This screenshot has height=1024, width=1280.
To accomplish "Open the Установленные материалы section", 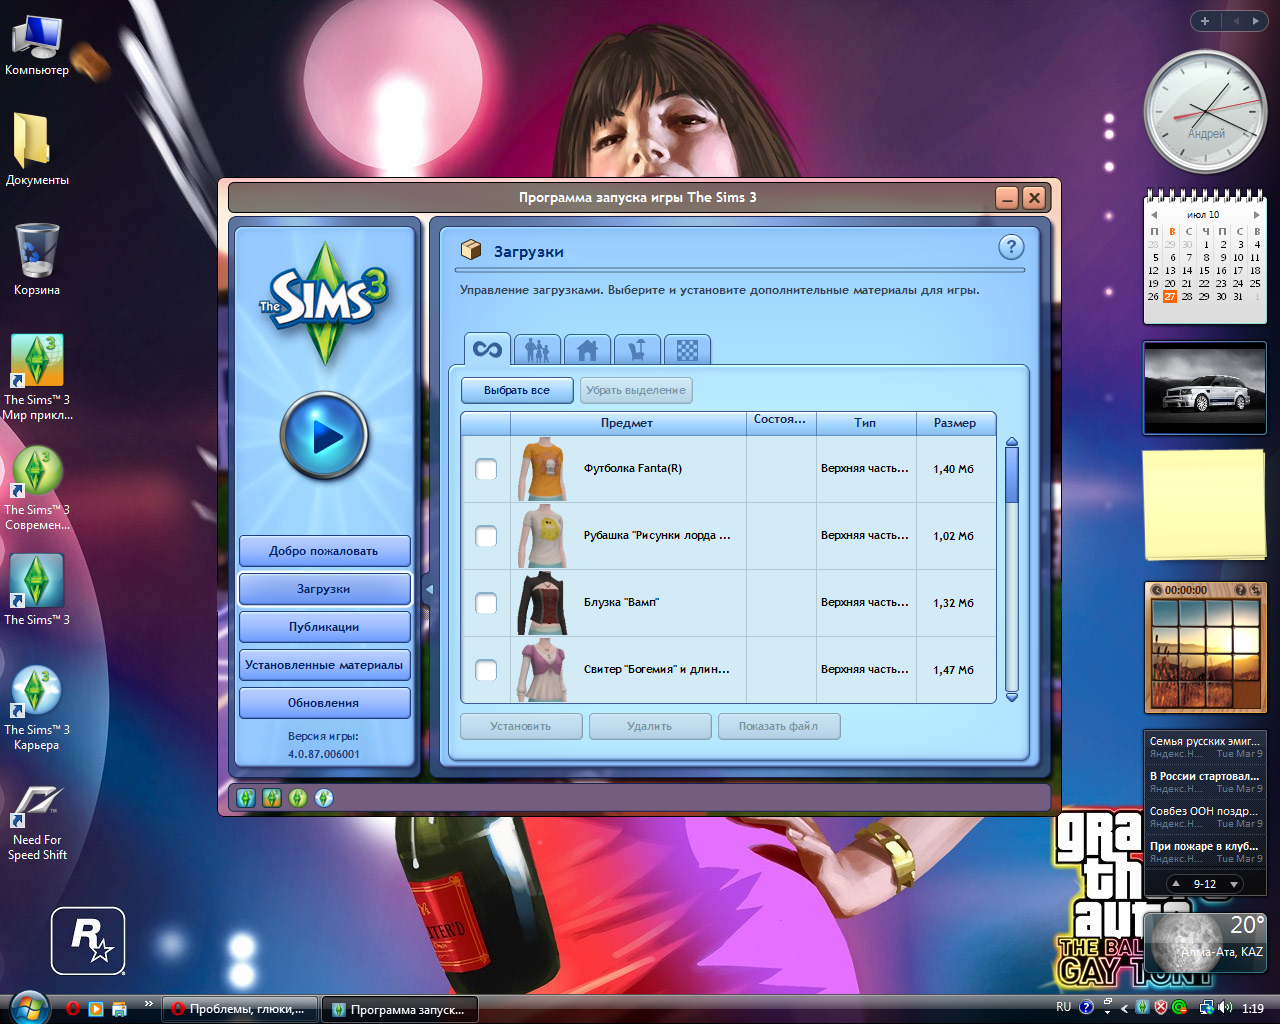I will tap(324, 665).
